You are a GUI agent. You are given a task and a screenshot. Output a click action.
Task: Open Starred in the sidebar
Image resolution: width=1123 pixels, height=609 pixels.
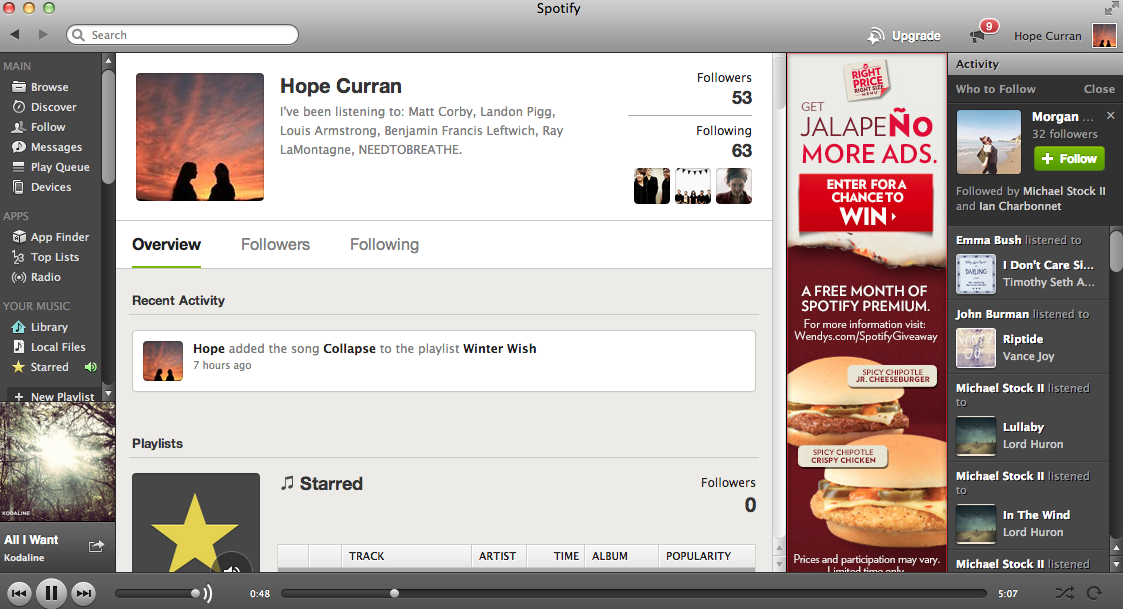tap(40, 367)
